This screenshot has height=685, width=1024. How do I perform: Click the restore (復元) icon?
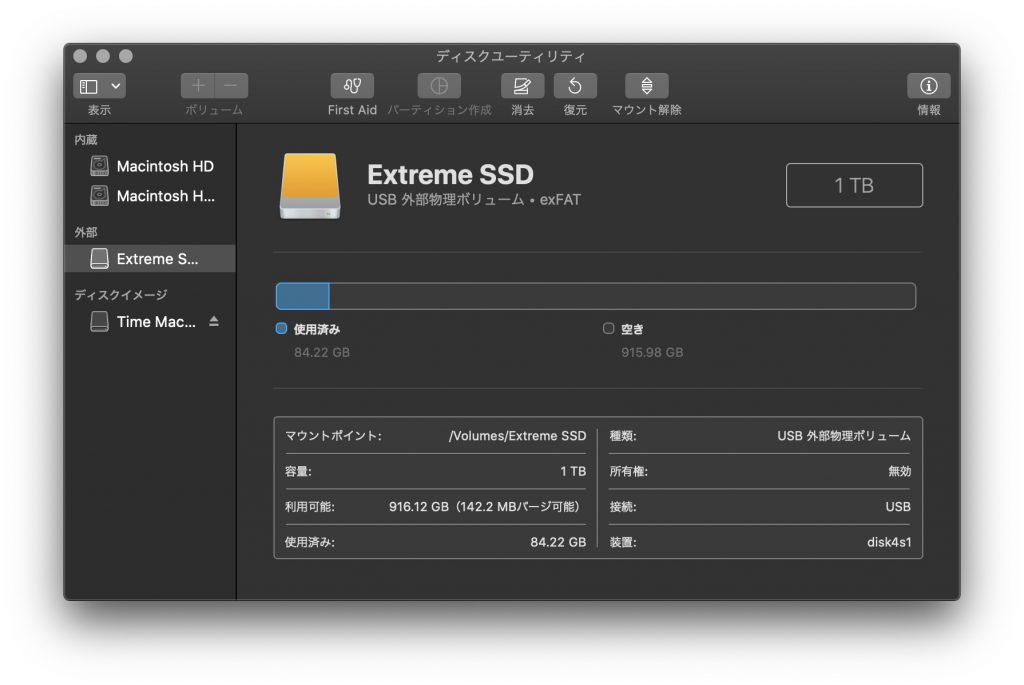click(x=575, y=86)
